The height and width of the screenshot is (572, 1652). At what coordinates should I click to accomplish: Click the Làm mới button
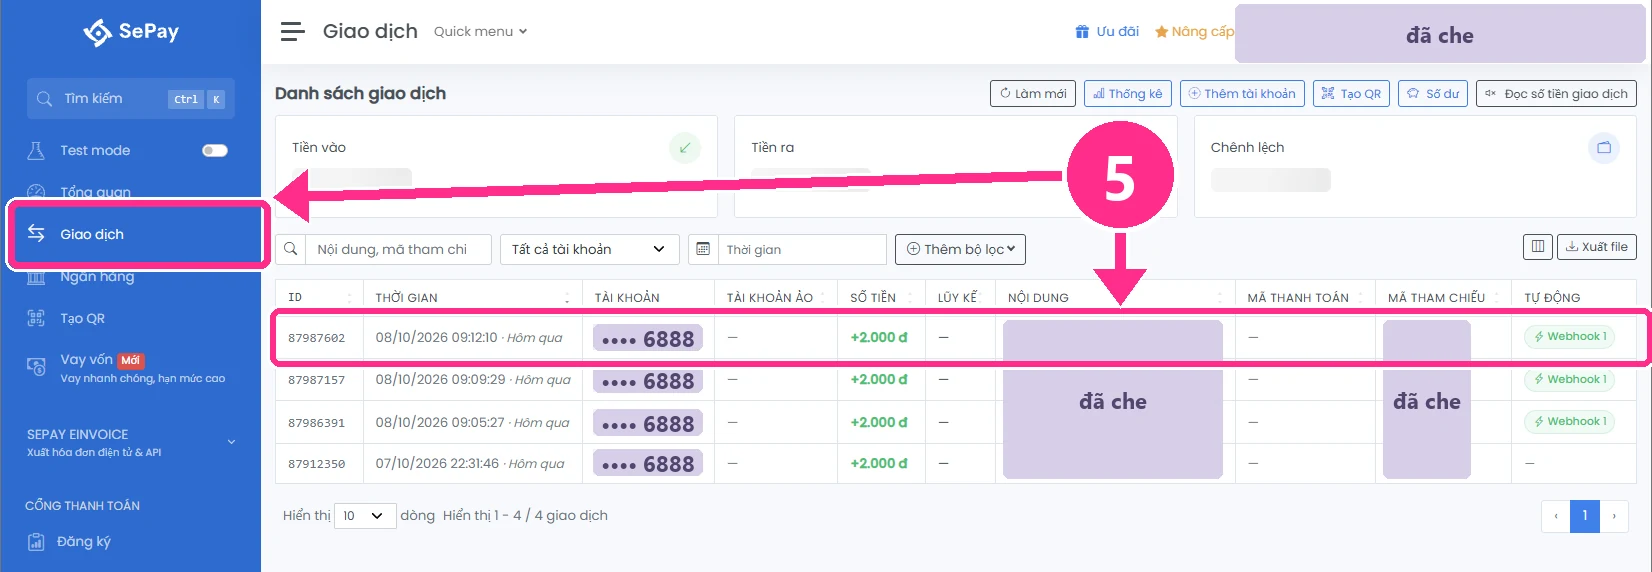coord(1033,93)
